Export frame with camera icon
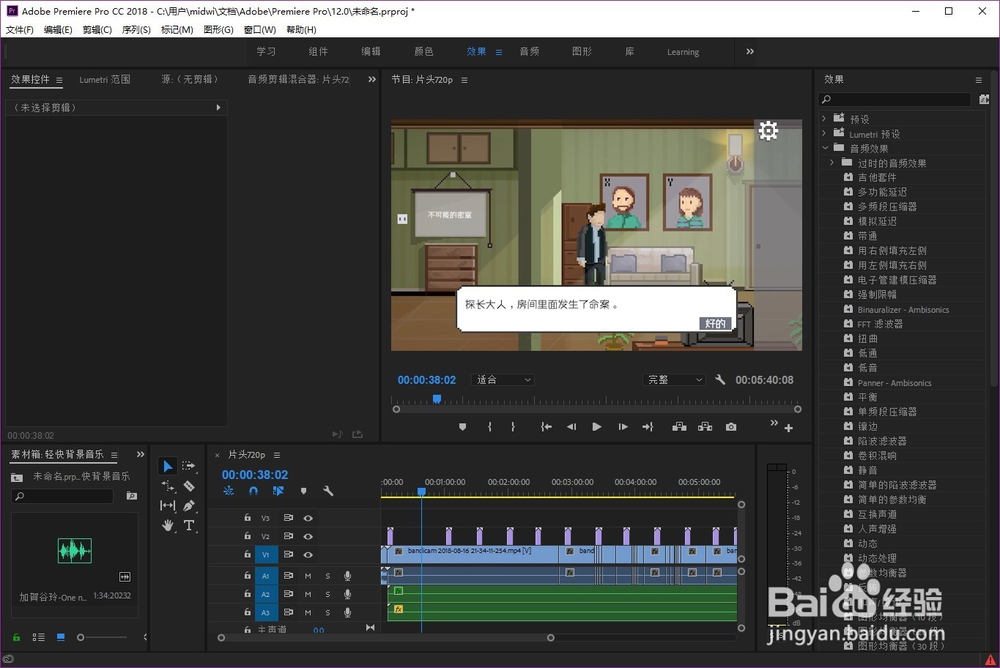Viewport: 1000px width, 668px height. click(x=731, y=427)
